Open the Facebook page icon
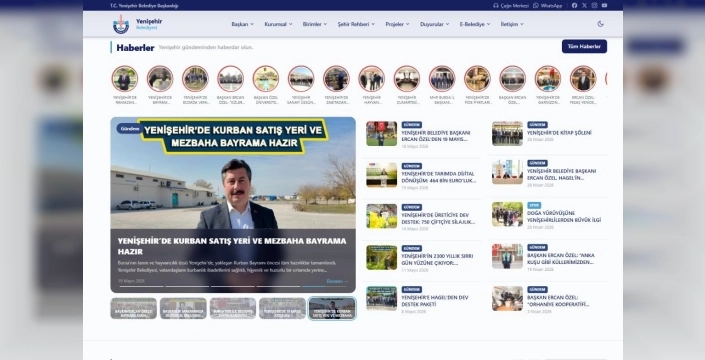This screenshot has height=360, width=705. 574,5
